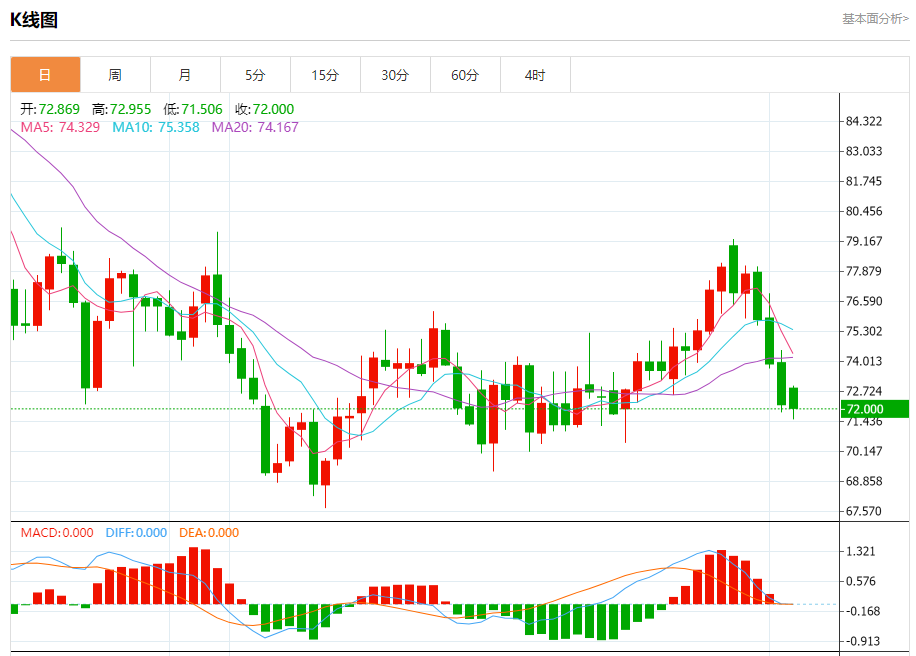
Task: Click the K线图 heading
Action: point(34,20)
